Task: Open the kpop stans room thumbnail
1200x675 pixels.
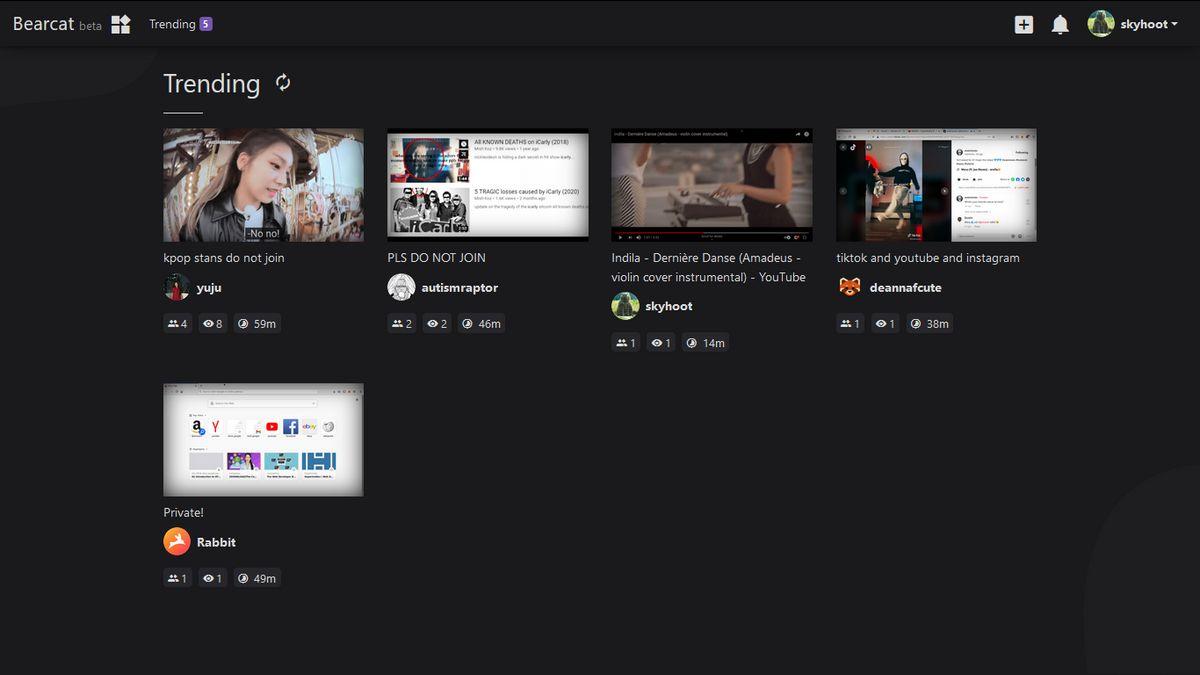Action: coord(264,185)
